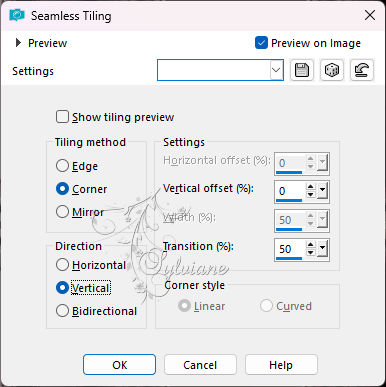
Task: Click the save preset floppy disk icon
Action: coord(302,70)
